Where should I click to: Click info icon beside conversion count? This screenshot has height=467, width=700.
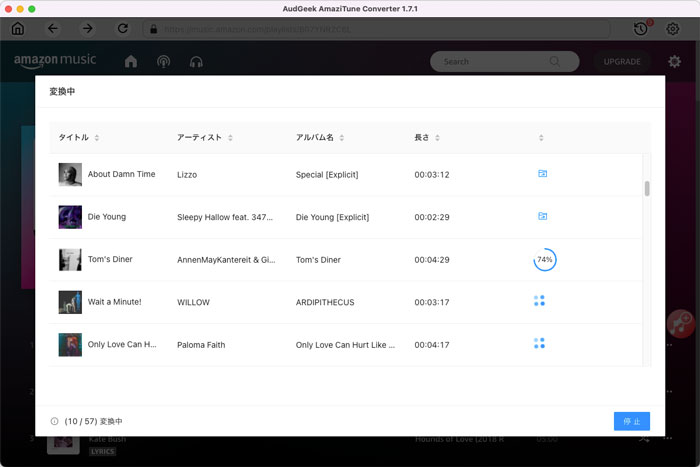click(x=54, y=421)
